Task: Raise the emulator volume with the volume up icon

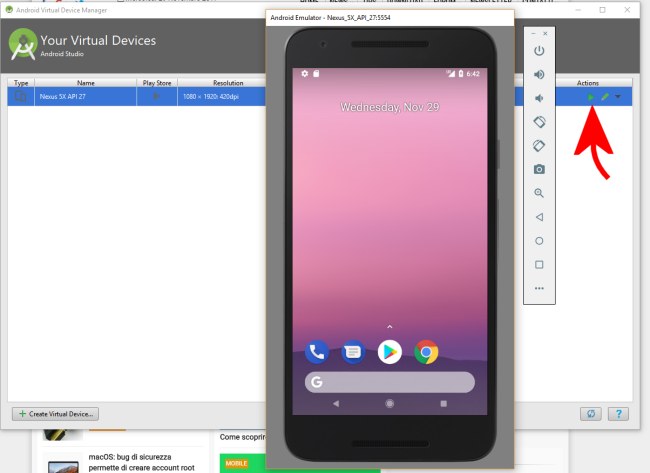Action: click(539, 74)
